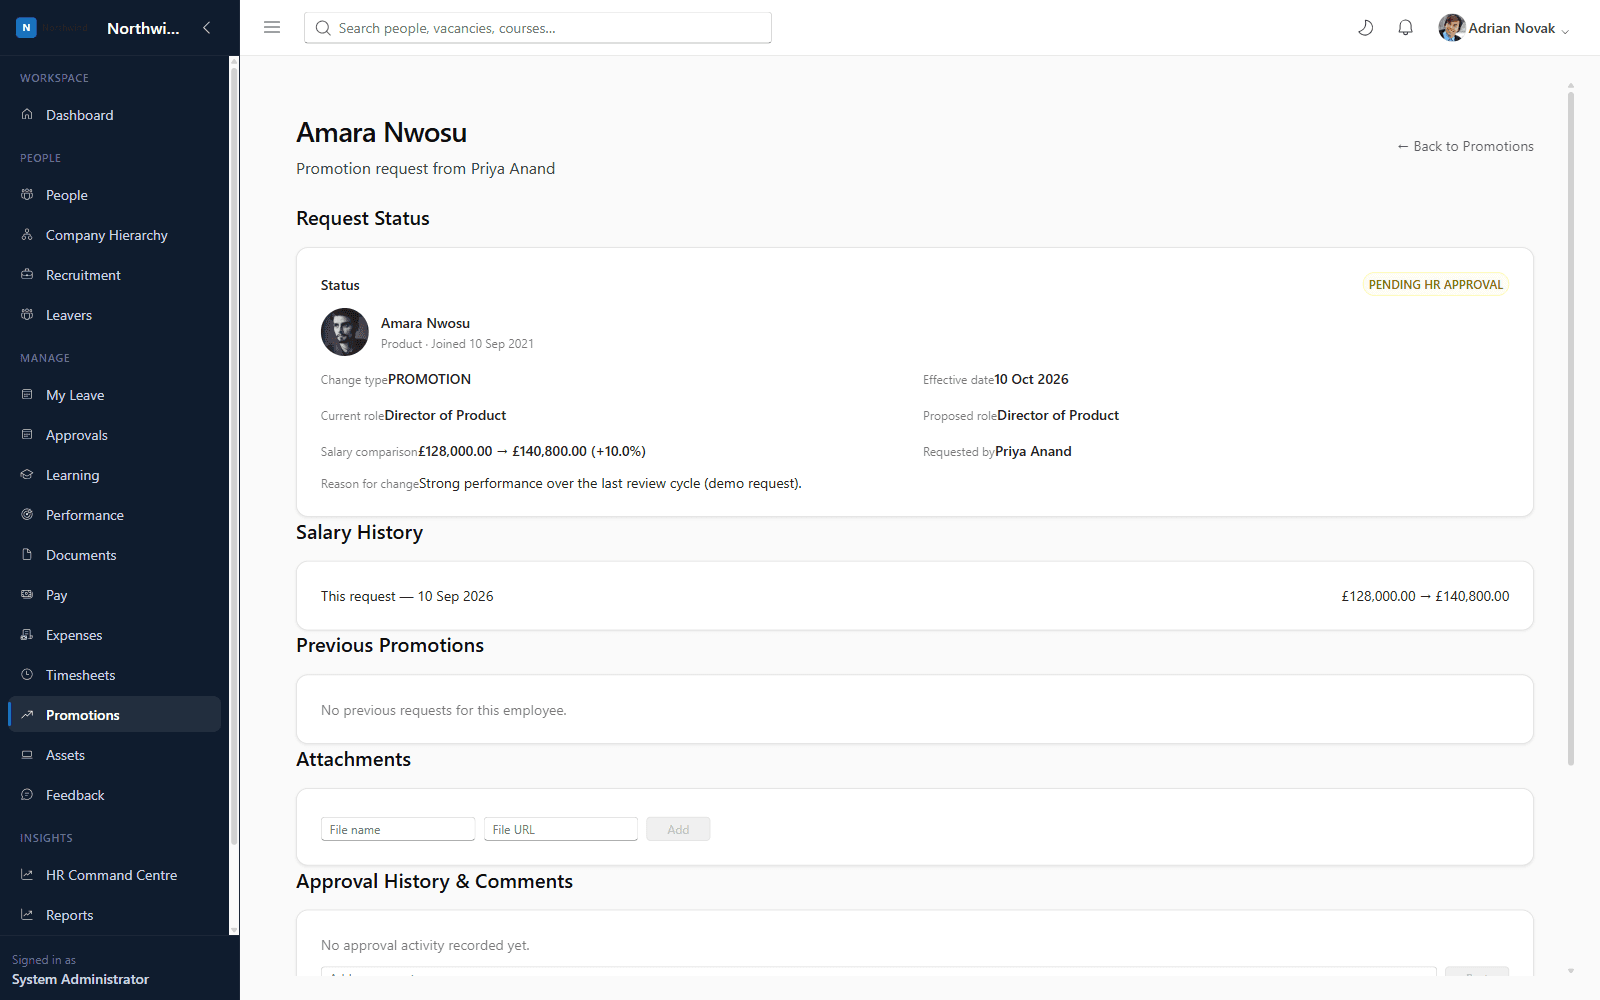Open notifications bell icon
Viewport: 1600px width, 1000px height.
point(1405,28)
